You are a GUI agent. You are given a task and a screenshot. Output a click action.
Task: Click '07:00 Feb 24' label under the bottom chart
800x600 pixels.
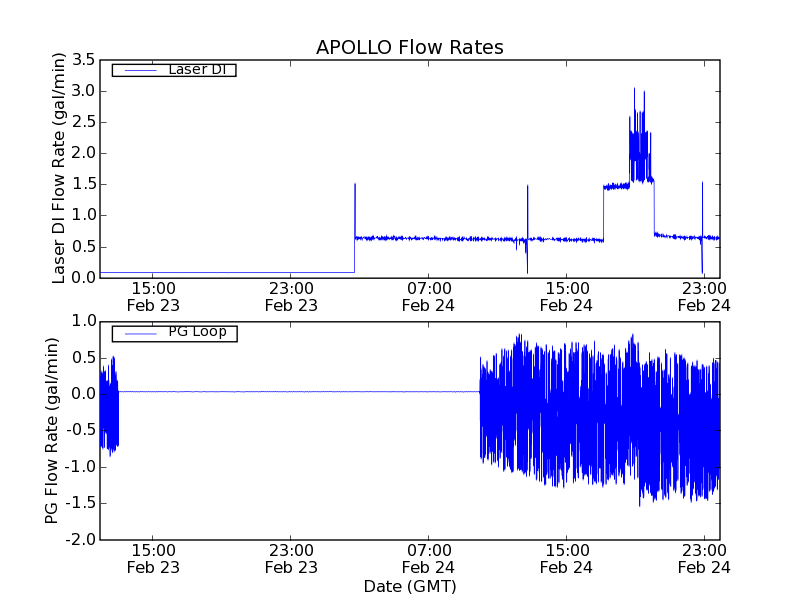point(429,559)
